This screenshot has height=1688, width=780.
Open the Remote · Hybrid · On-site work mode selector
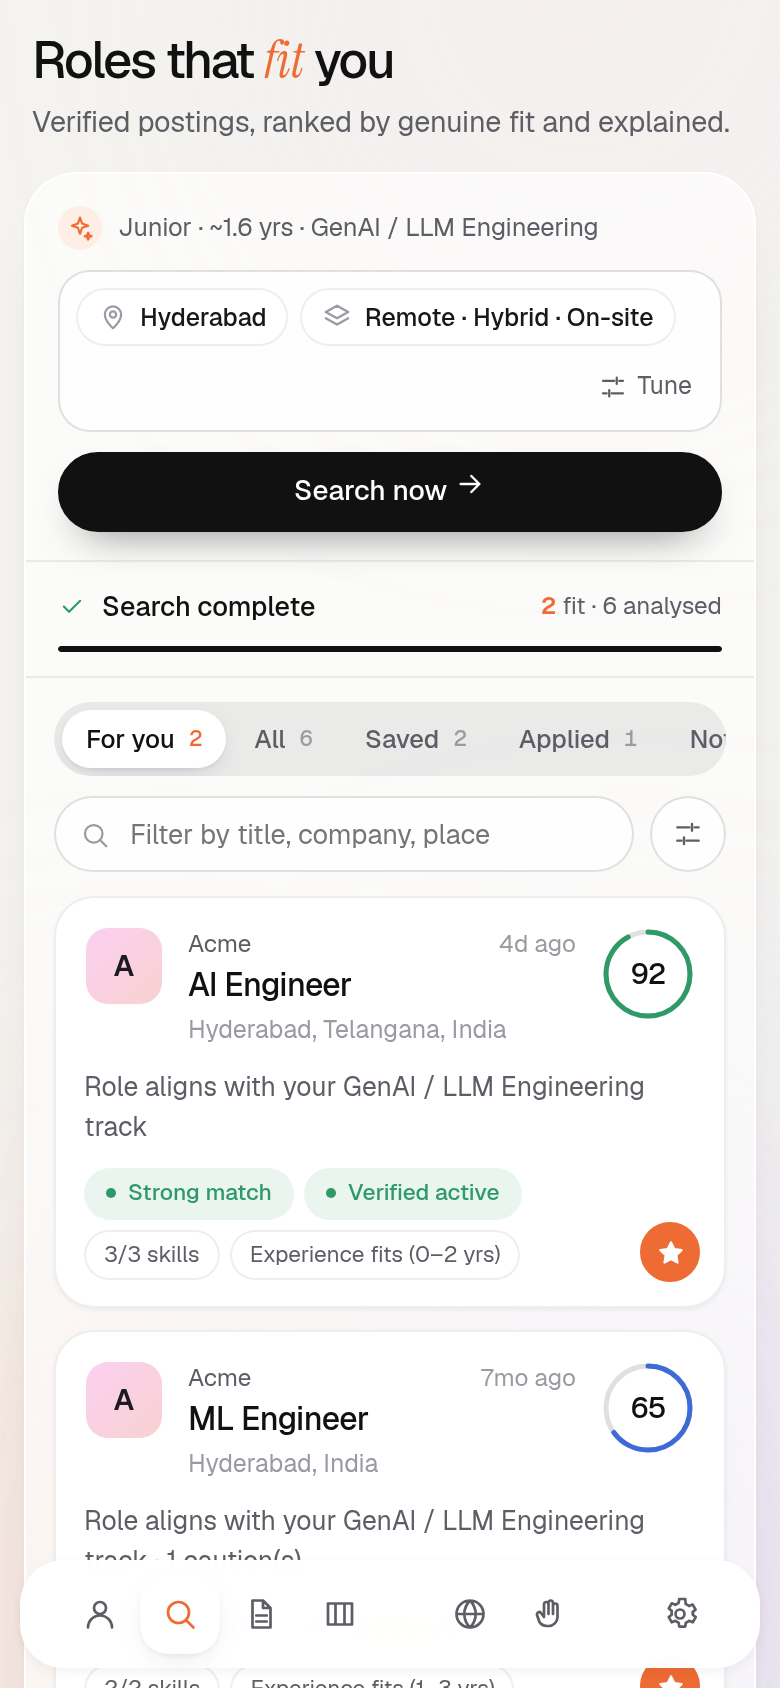(x=488, y=318)
